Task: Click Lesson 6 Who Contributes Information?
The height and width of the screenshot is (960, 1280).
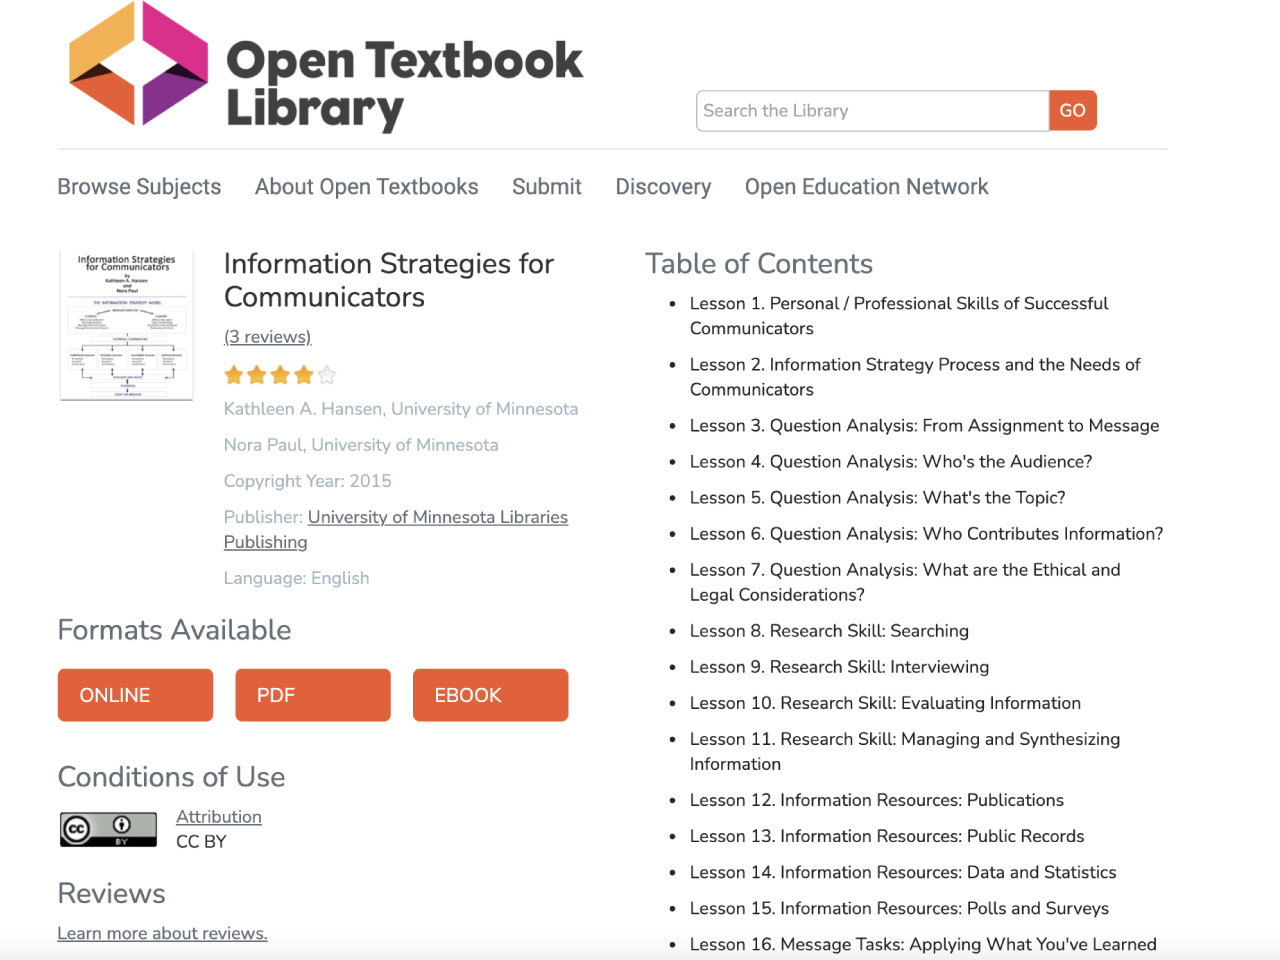Action: point(927,534)
